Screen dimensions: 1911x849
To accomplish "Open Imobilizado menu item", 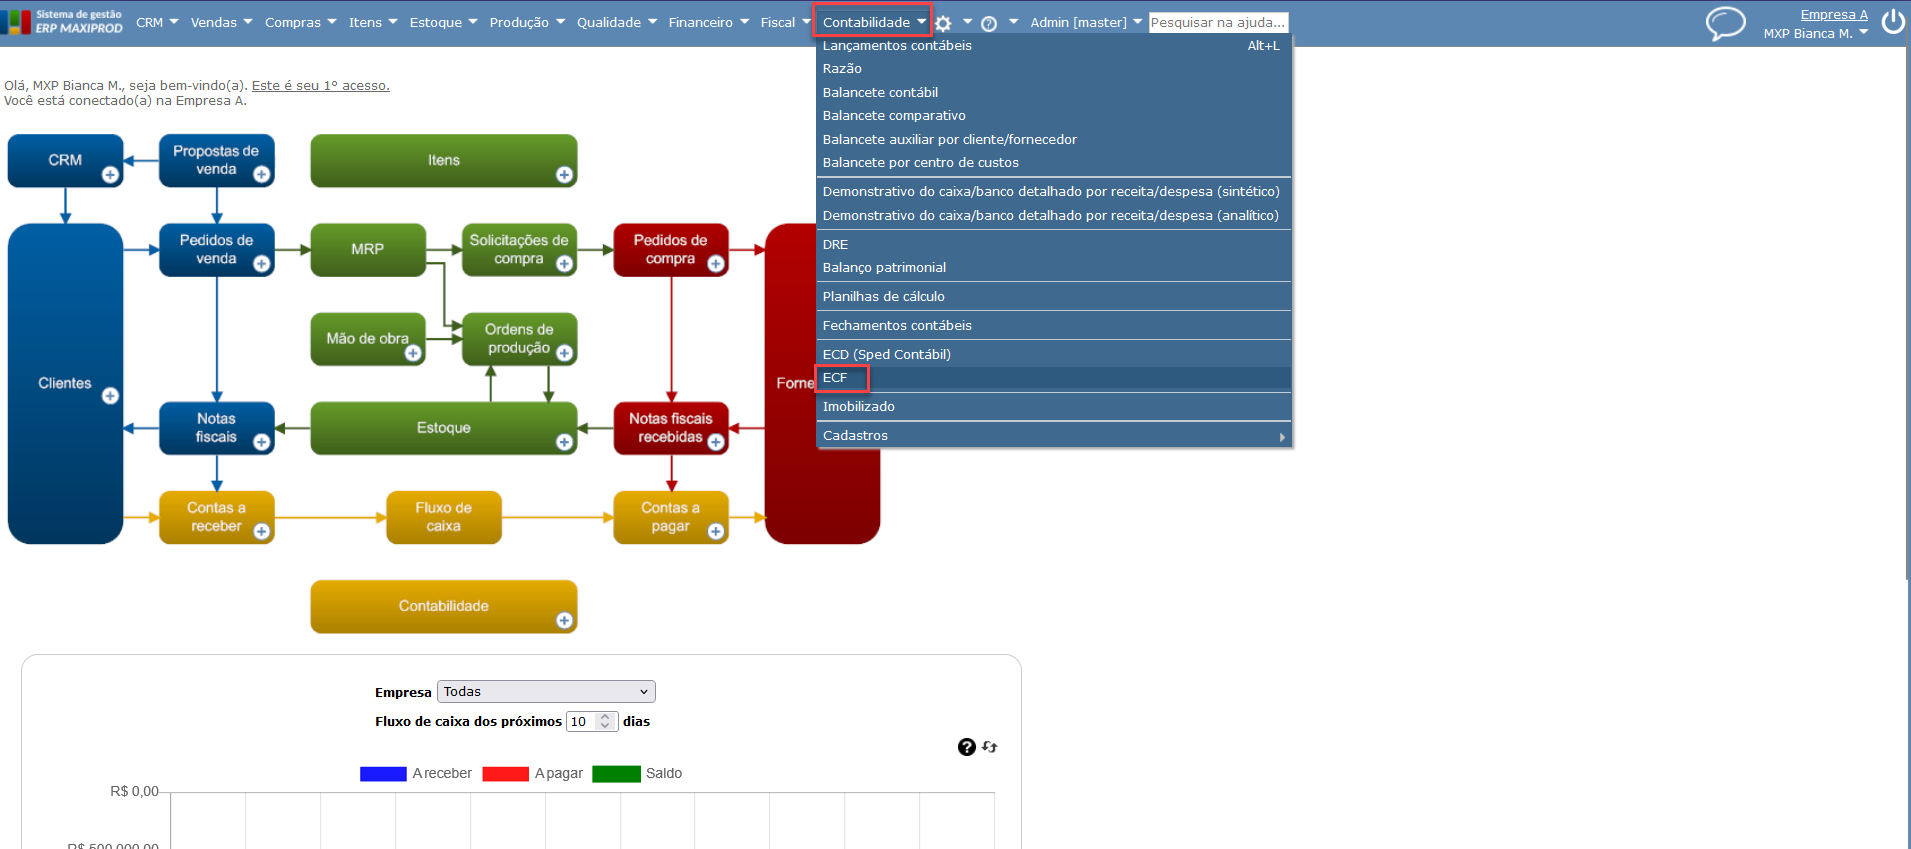I will 1054,407.
